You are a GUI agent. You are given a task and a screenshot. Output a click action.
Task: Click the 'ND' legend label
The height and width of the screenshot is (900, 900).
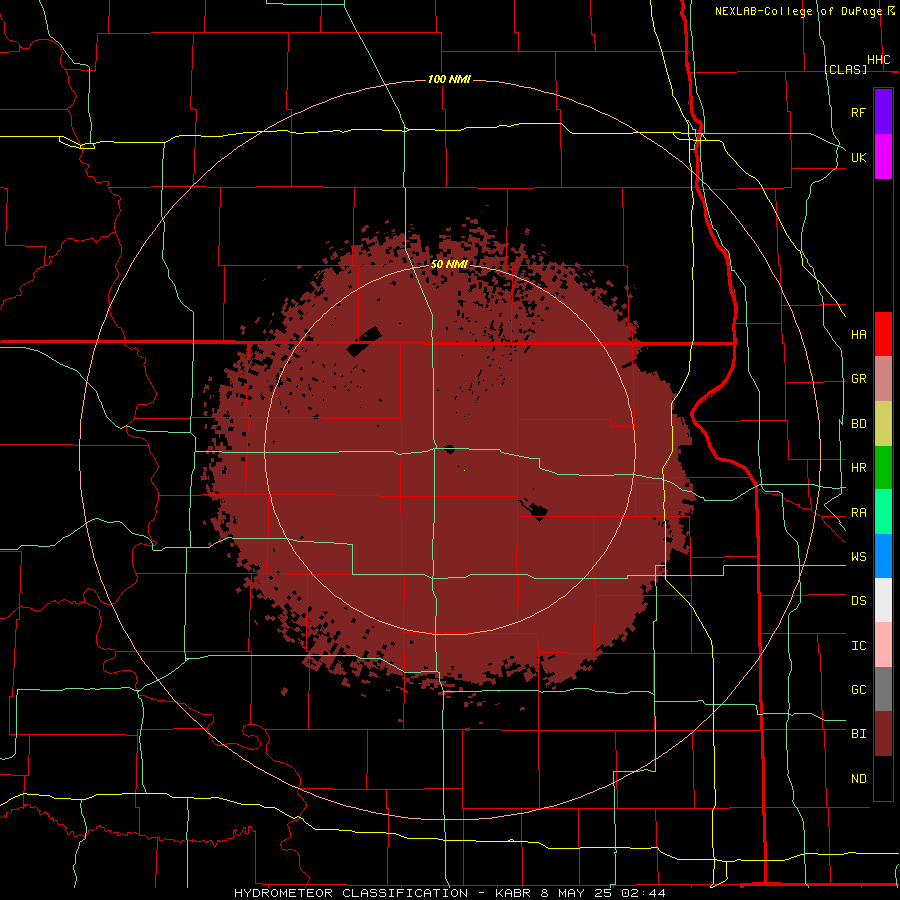[859, 779]
